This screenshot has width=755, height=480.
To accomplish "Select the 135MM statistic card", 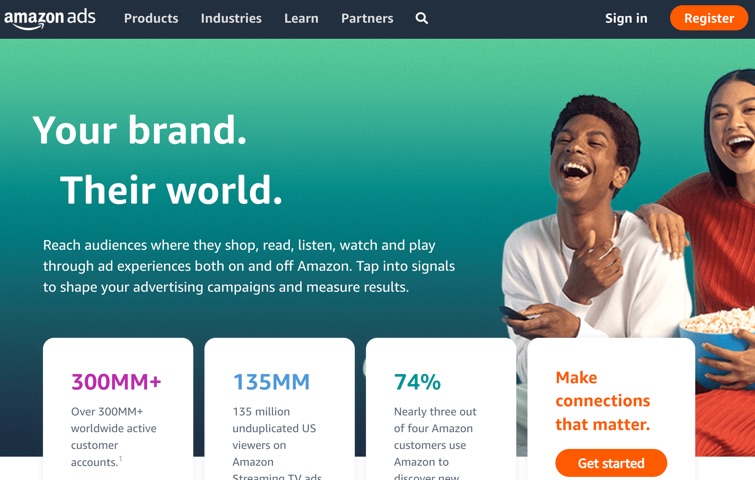I will coord(279,409).
